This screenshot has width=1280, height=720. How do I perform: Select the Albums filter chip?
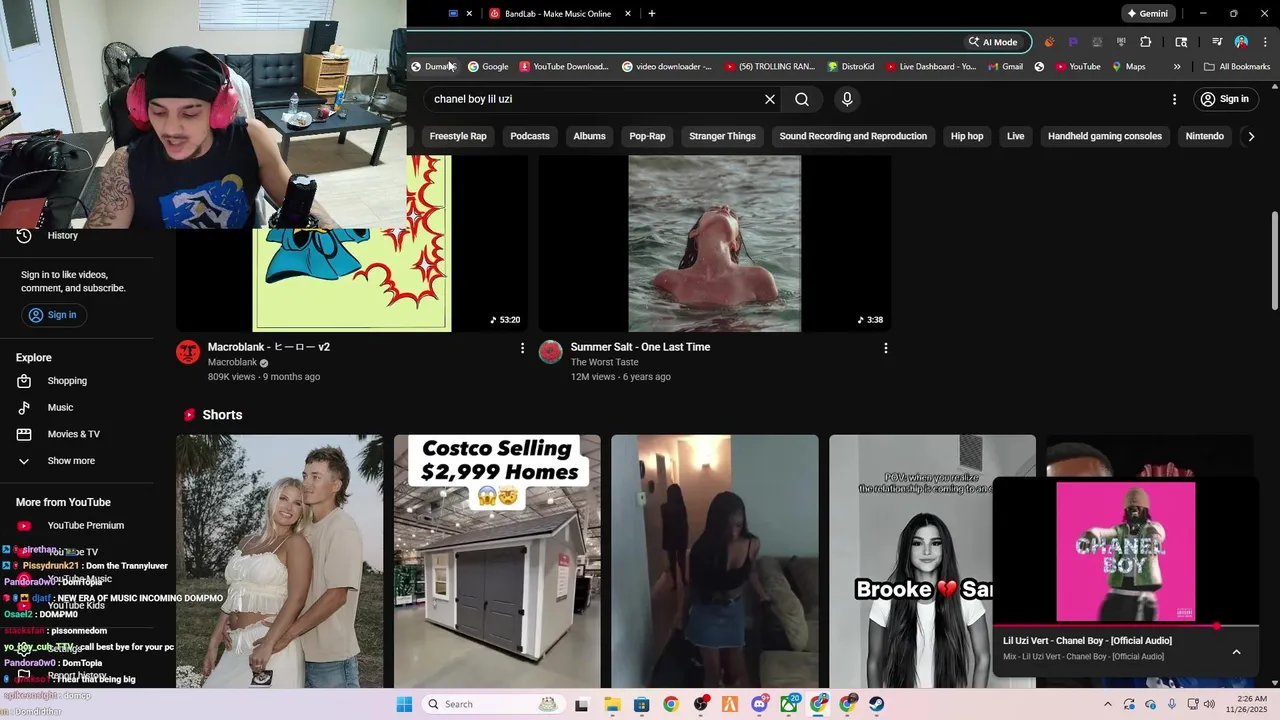coord(589,136)
